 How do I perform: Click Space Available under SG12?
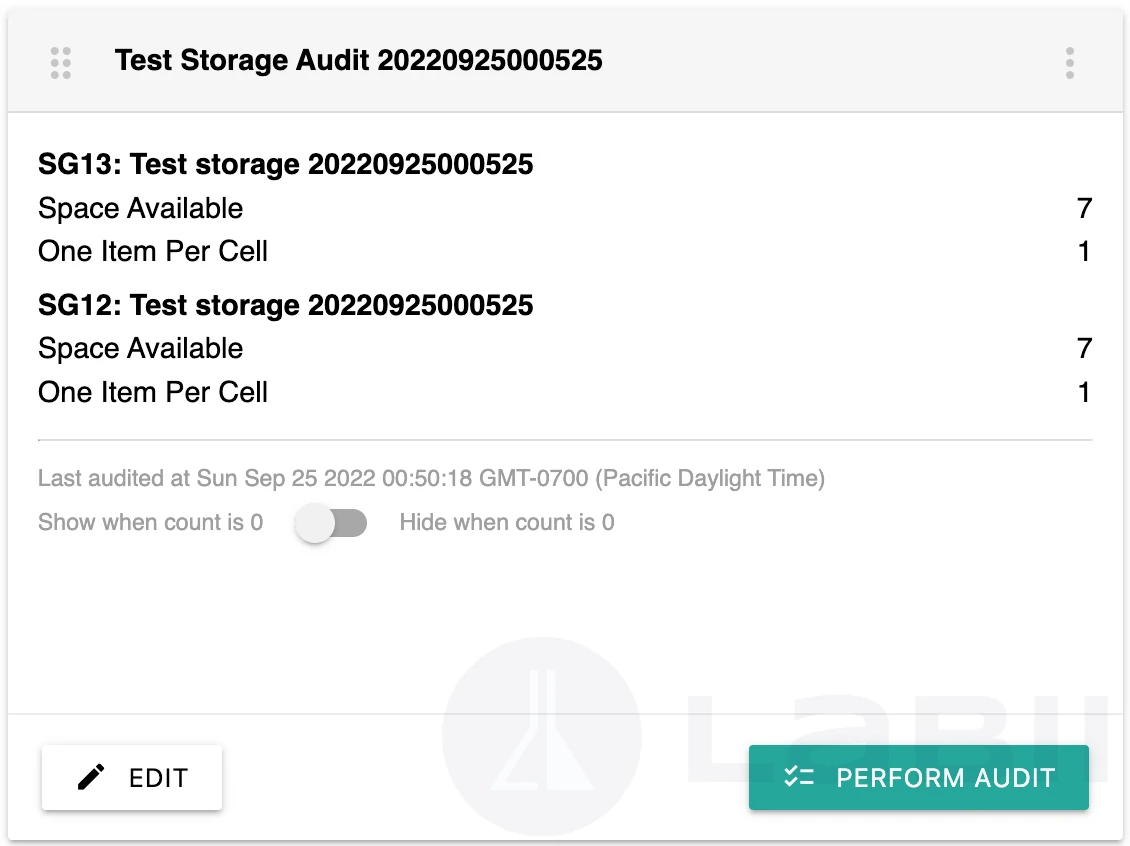[x=140, y=348]
